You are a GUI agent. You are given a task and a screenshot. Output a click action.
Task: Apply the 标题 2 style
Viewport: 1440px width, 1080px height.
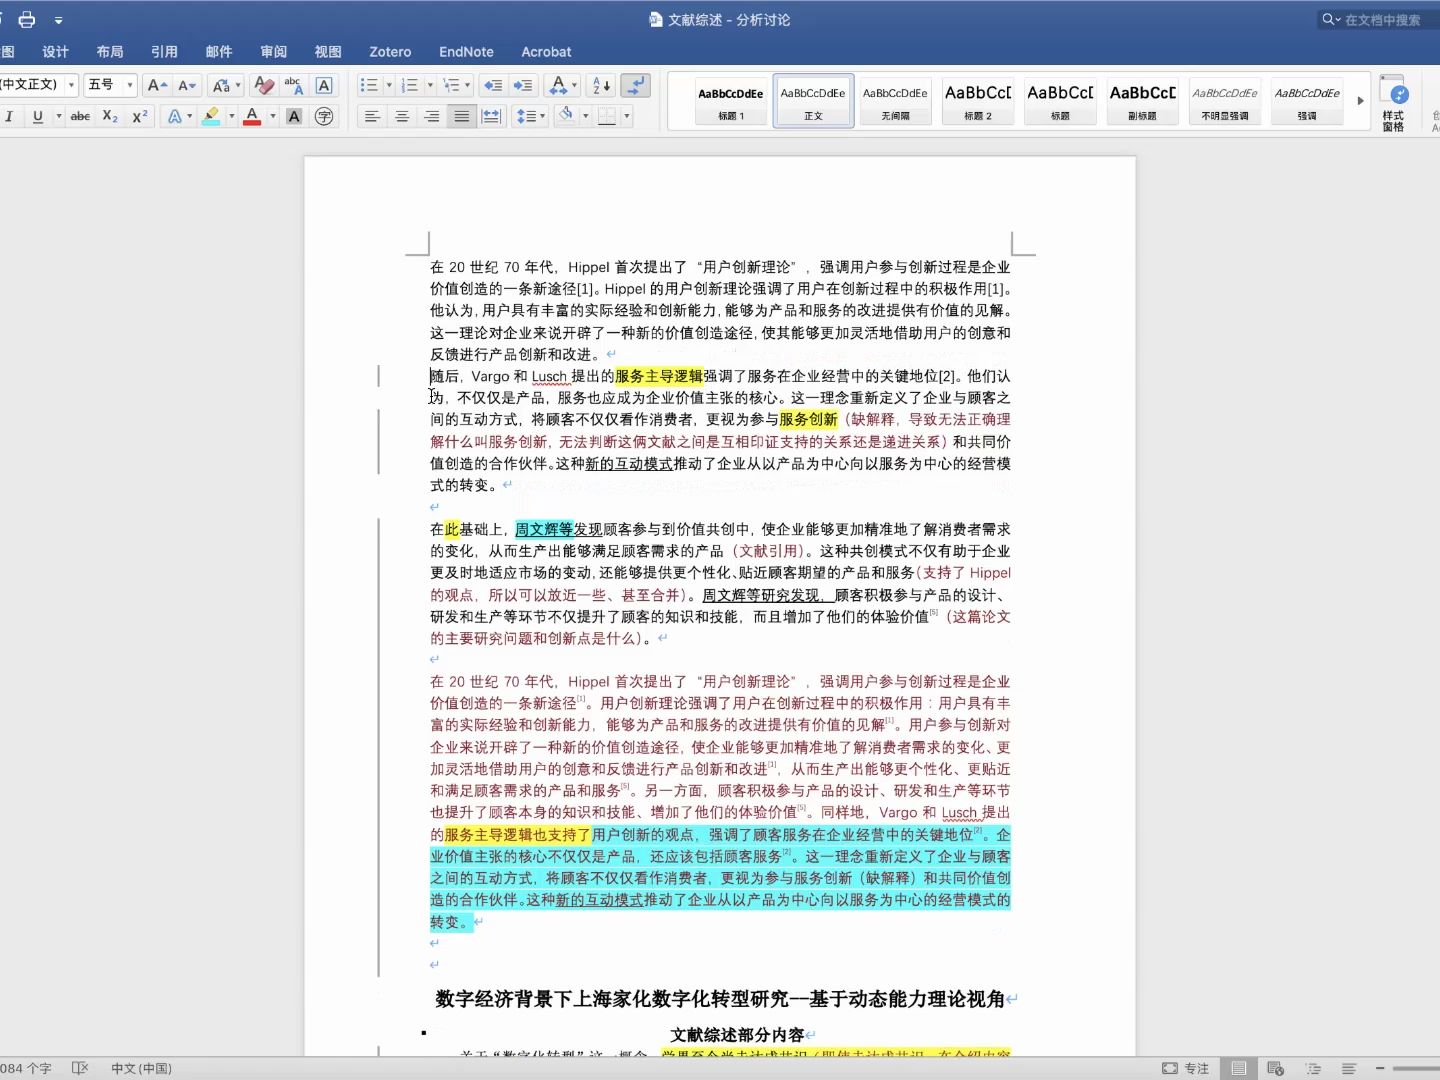977,101
